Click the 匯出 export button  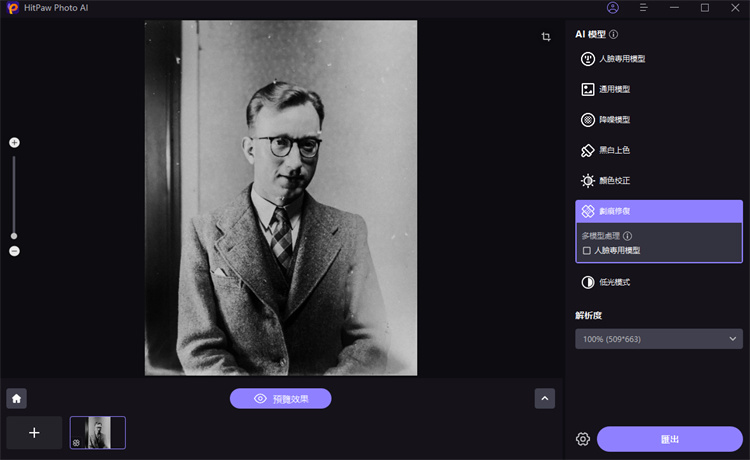point(670,439)
